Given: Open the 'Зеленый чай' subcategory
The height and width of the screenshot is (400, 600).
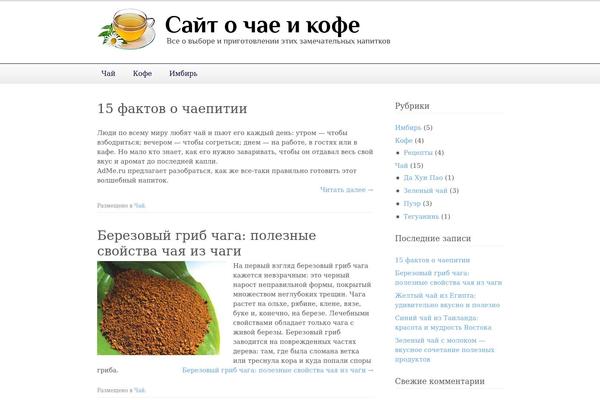Looking at the screenshot, I should pyautogui.click(x=425, y=191).
